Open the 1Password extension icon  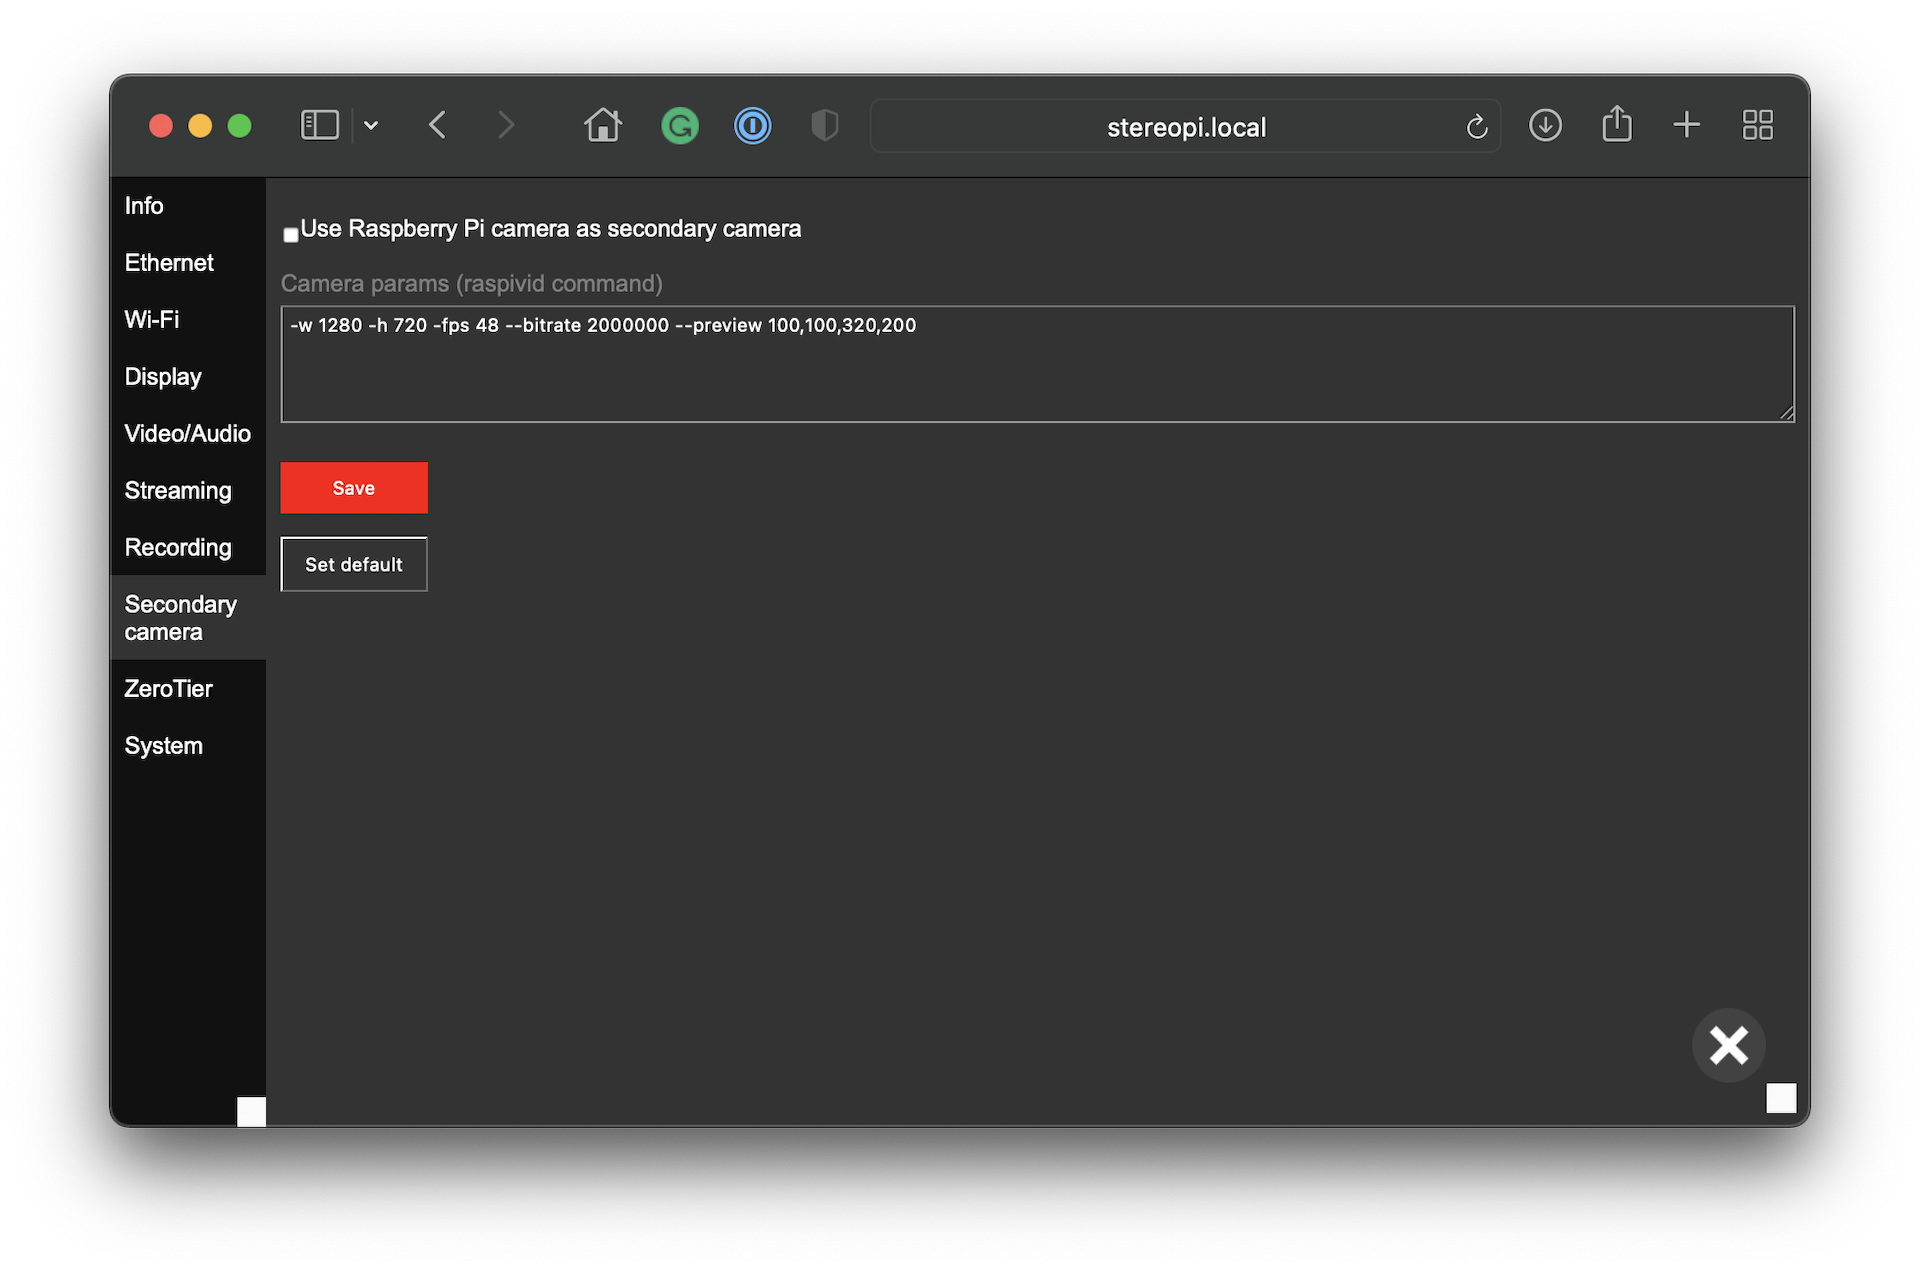[752, 126]
